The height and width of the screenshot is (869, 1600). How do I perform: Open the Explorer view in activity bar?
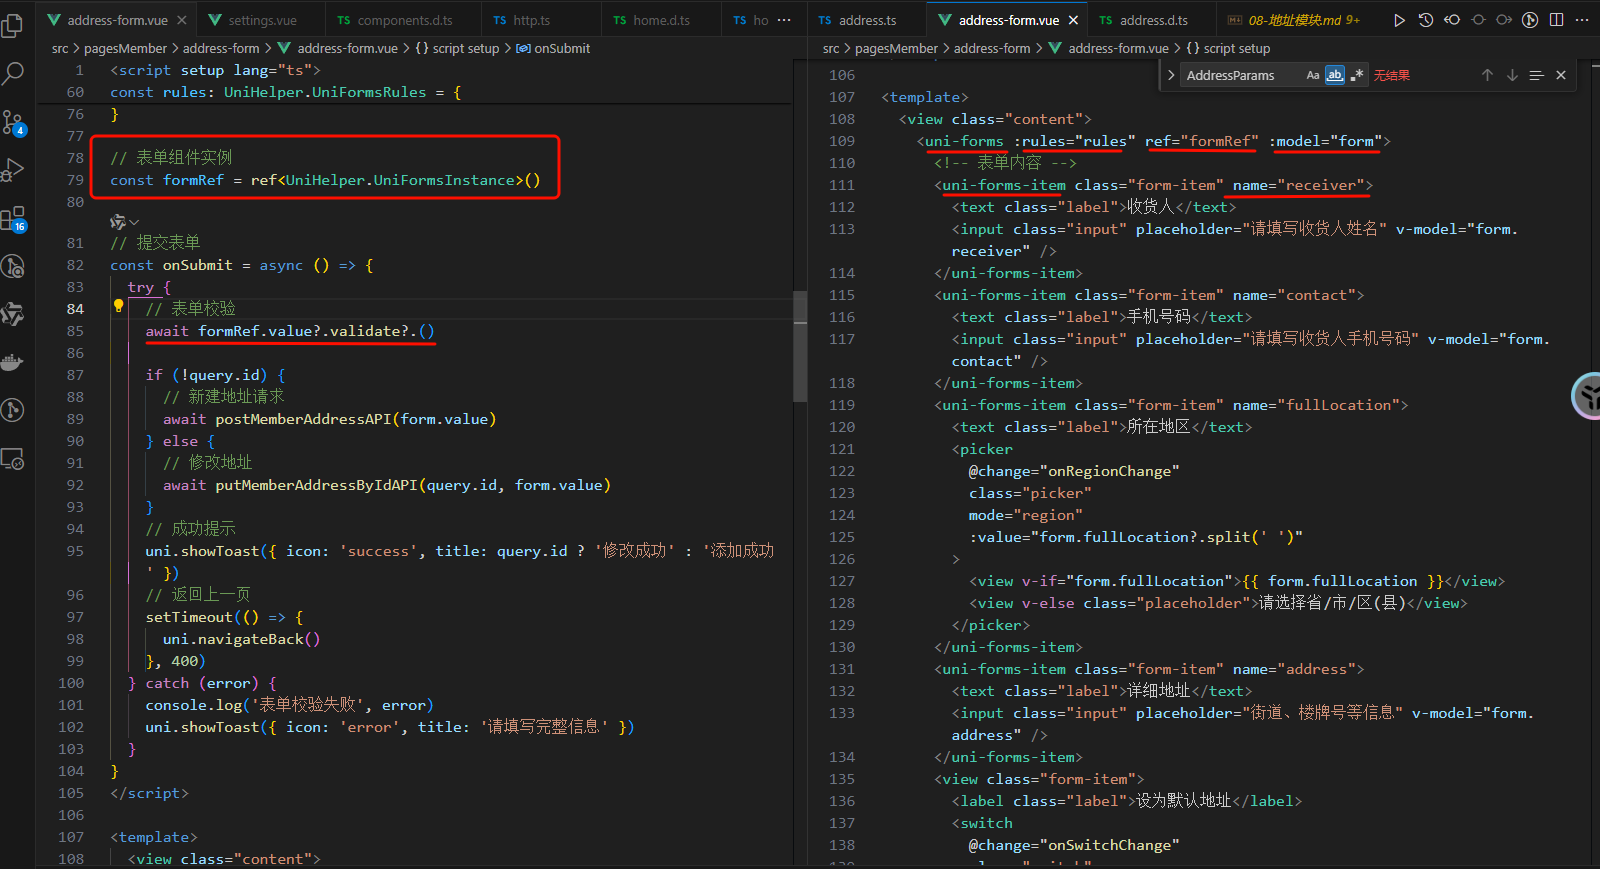[x=13, y=25]
